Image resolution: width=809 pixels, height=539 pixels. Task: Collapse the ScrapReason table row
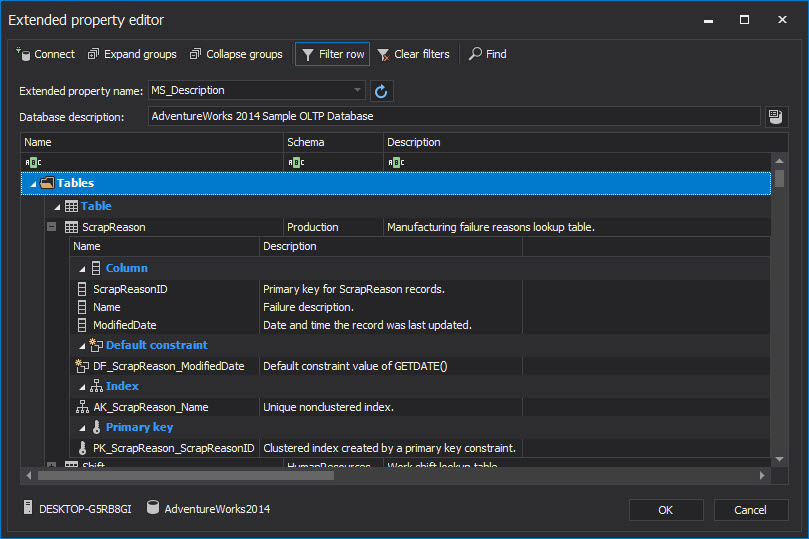51,227
